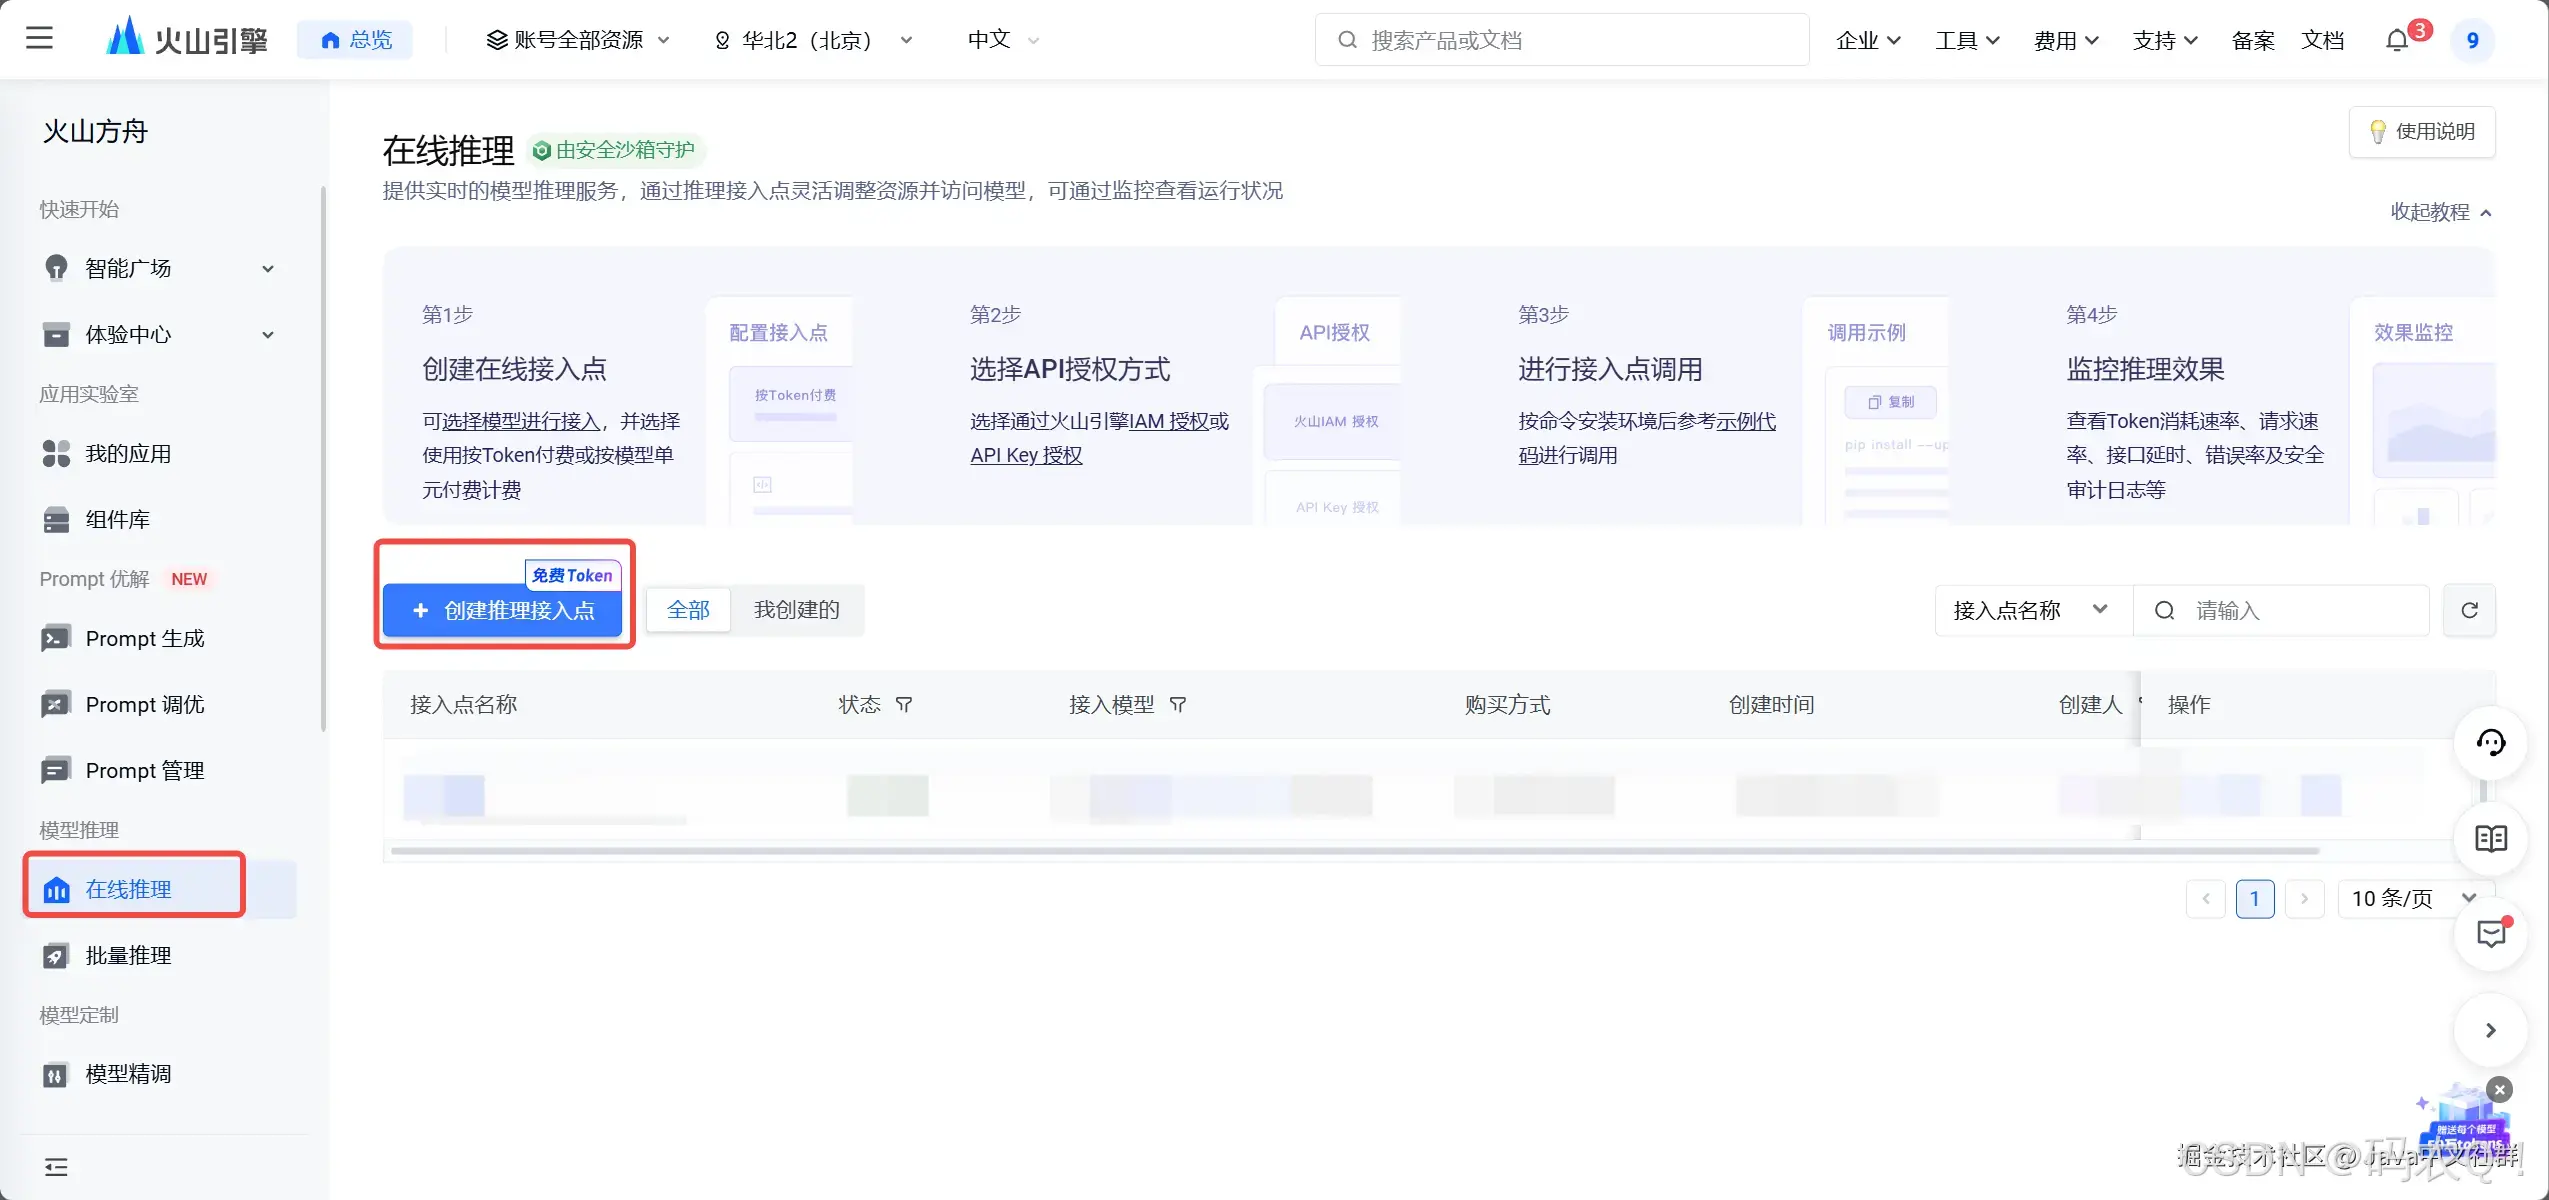Screen dimensions: 2549x1200
Task: Click the floating book documentation icon
Action: click(2490, 838)
